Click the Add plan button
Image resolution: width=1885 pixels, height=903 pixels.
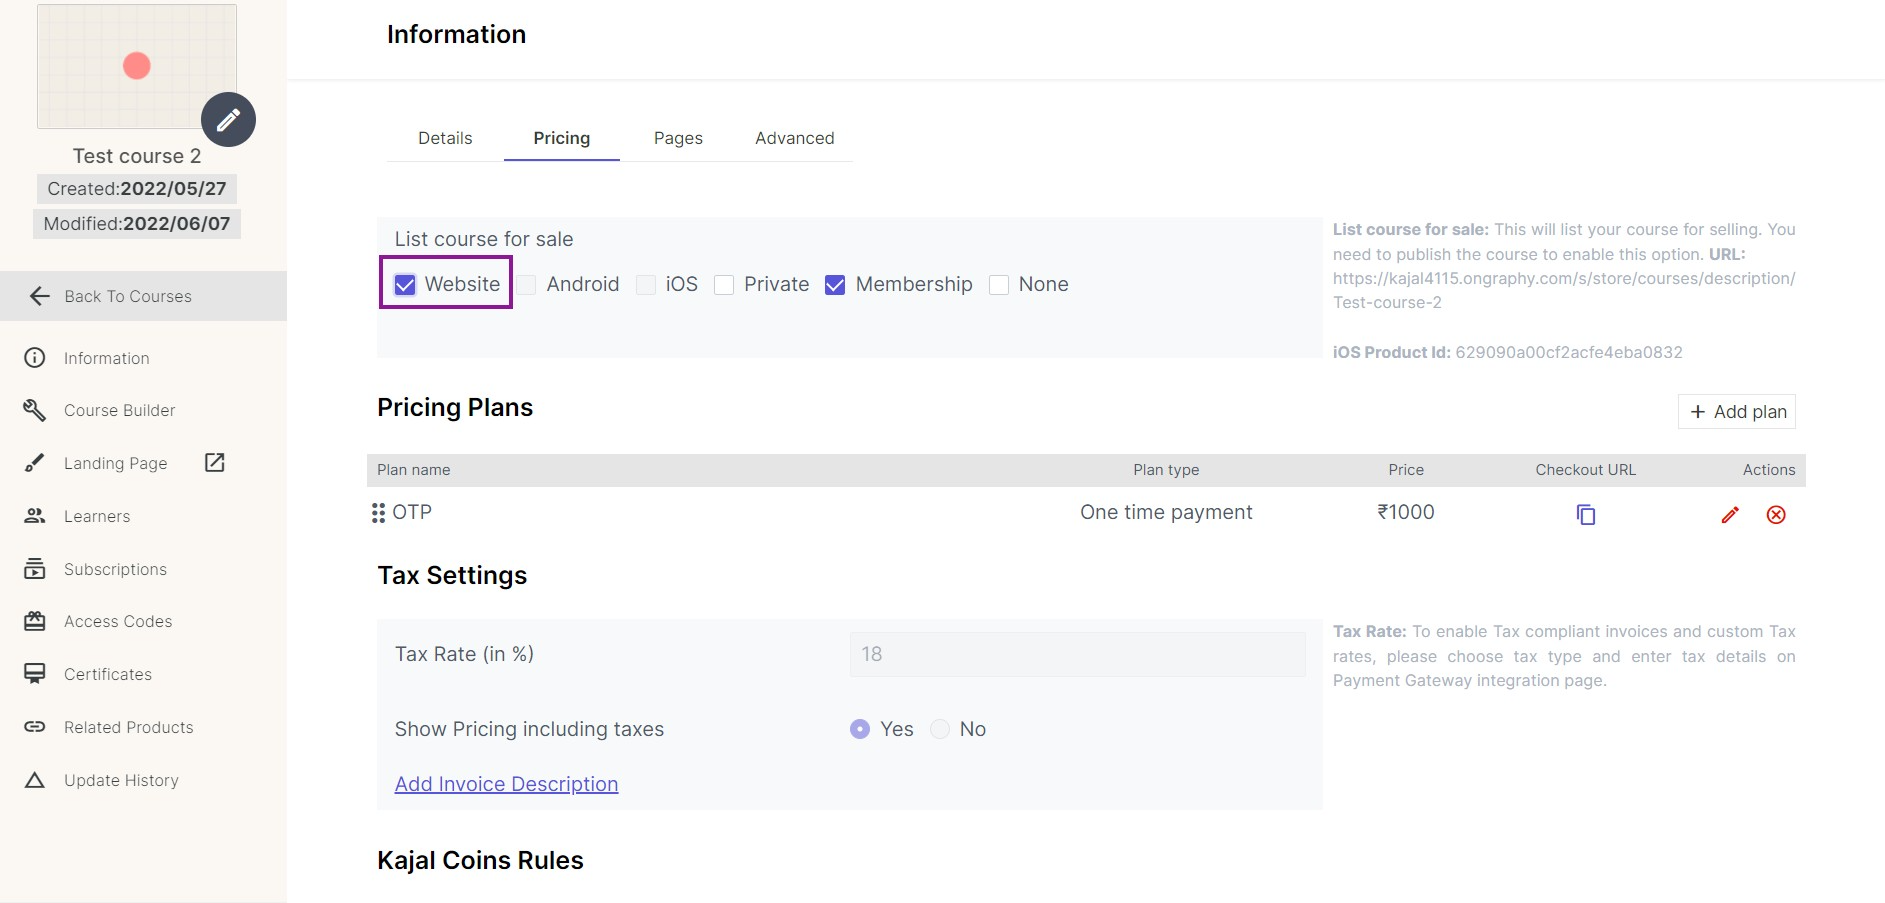coord(1737,411)
